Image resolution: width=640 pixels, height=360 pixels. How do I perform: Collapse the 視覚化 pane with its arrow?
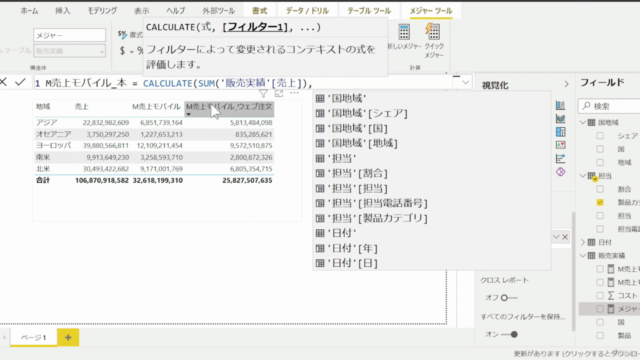566,84
